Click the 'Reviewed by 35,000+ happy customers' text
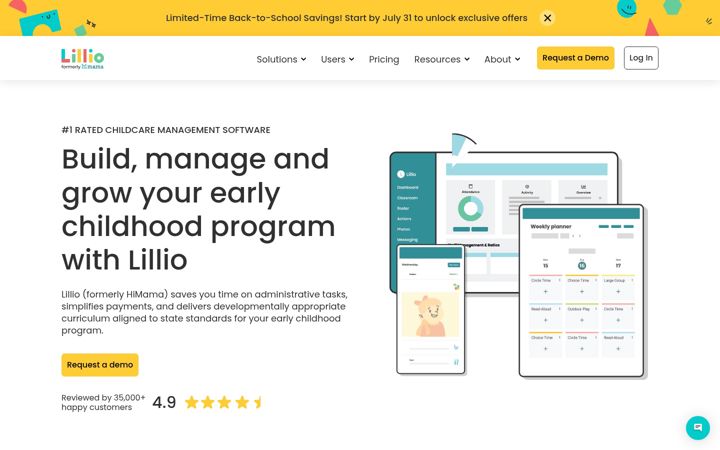Screen dimensions: 720x450 [103, 402]
